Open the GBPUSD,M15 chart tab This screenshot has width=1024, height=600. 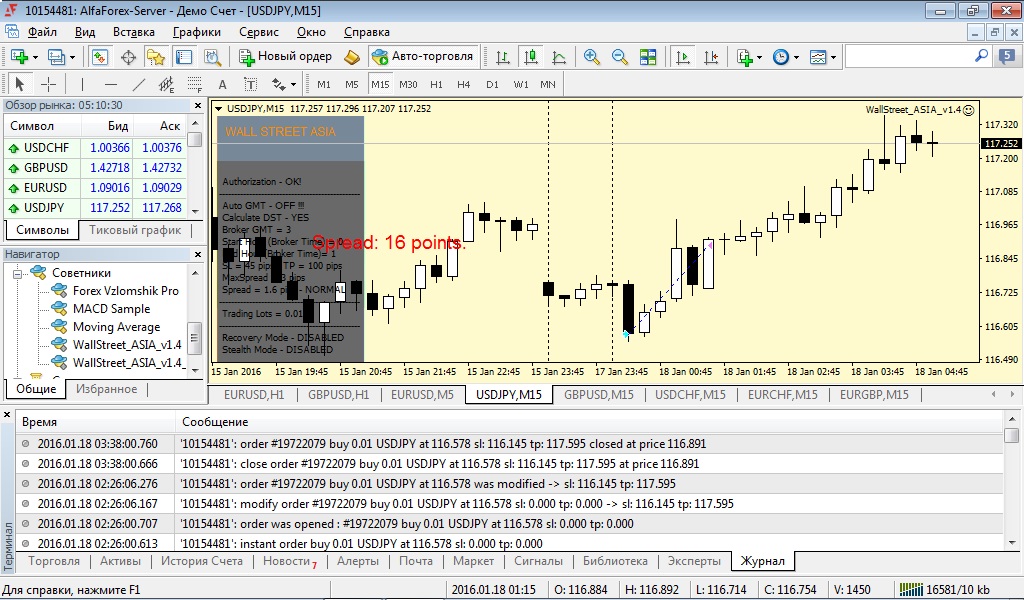[x=599, y=394]
